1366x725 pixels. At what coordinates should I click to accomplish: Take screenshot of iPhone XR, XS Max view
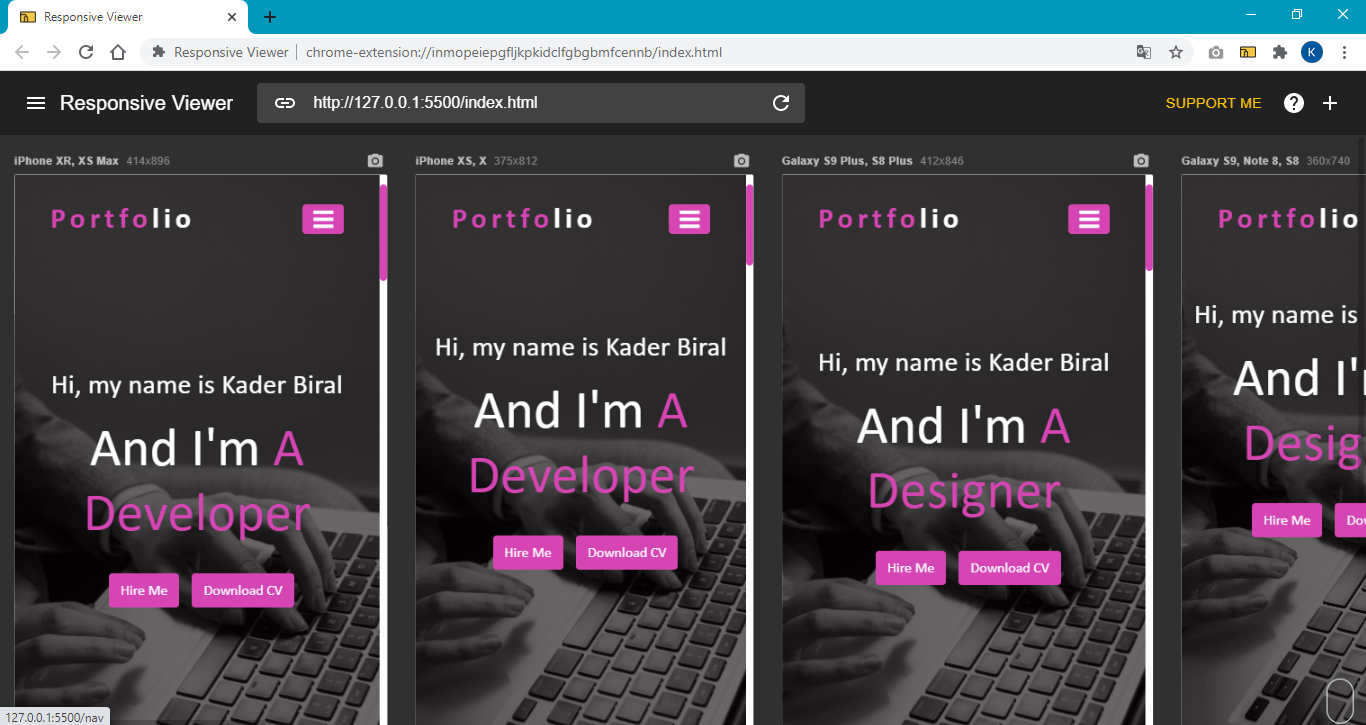(375, 160)
